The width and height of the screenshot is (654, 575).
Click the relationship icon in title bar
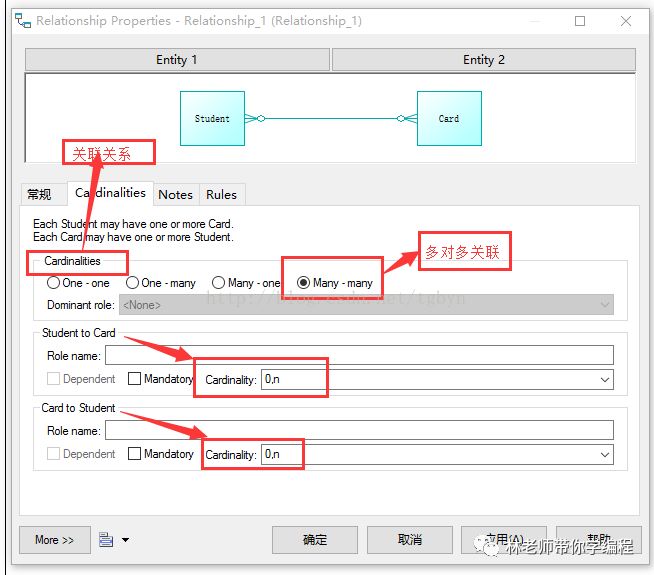[23, 20]
